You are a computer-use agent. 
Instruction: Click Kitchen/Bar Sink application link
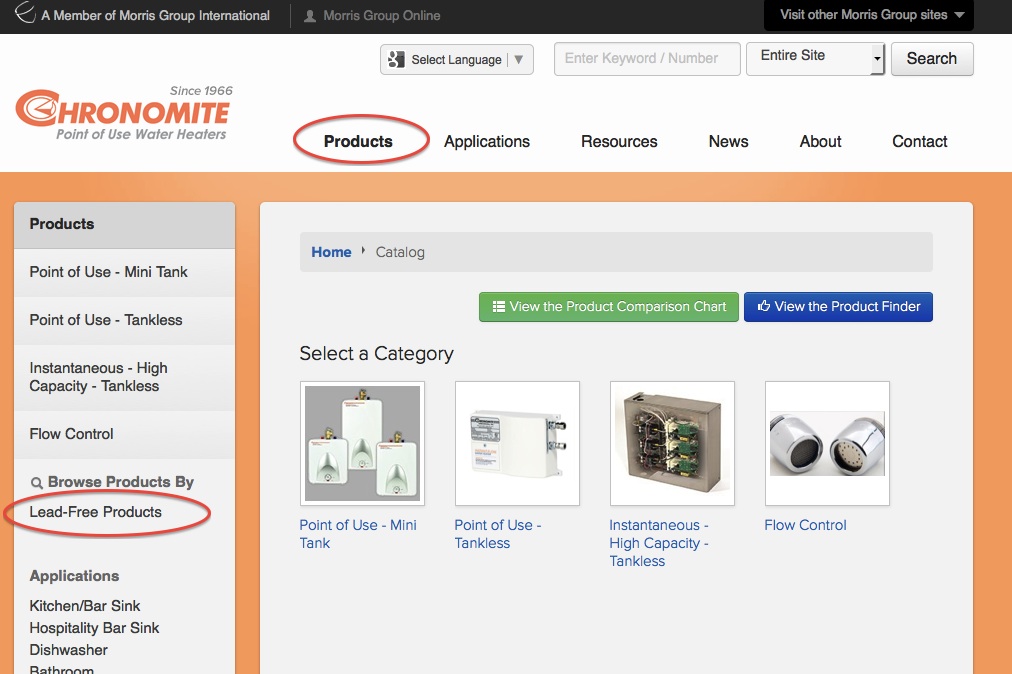[x=85, y=606]
